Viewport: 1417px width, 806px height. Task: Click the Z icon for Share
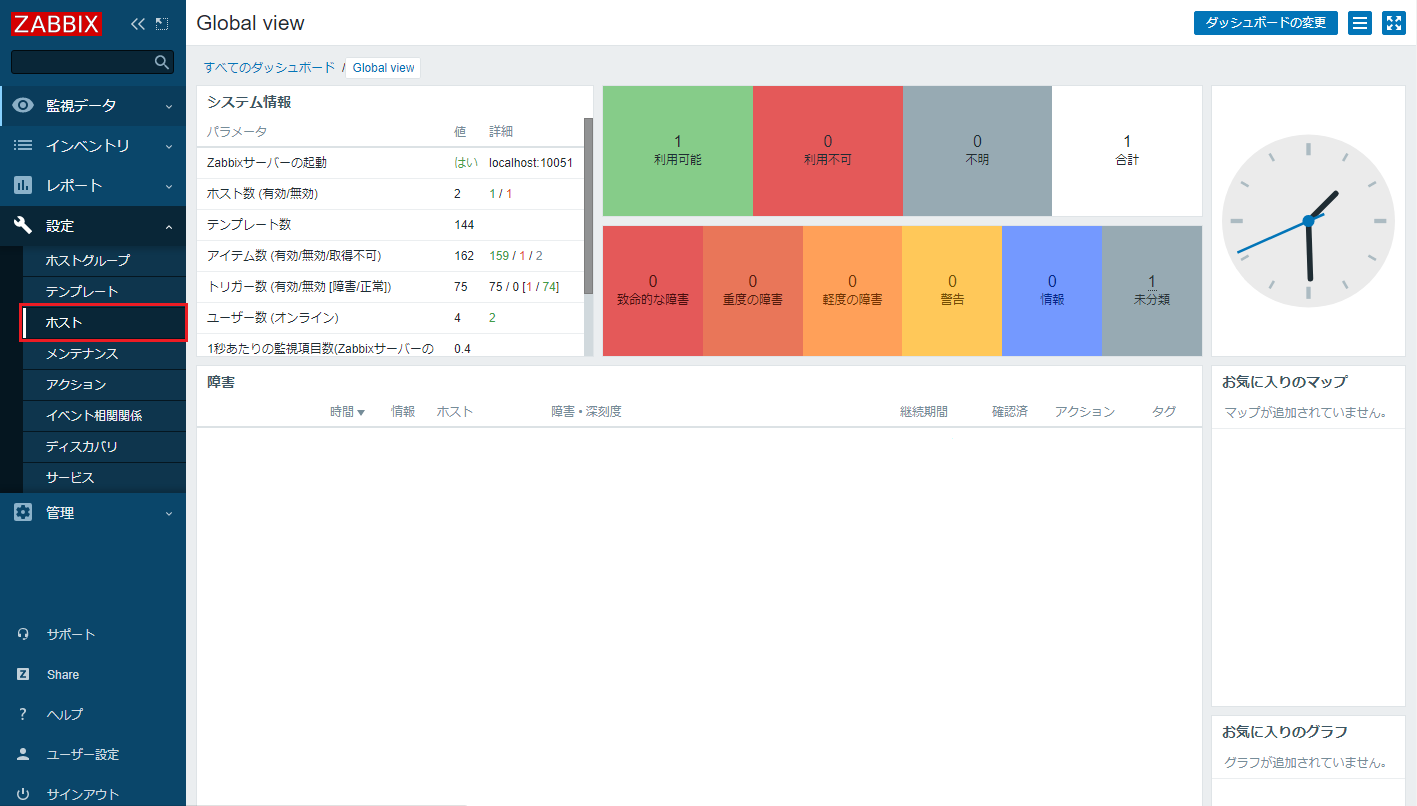coord(23,674)
